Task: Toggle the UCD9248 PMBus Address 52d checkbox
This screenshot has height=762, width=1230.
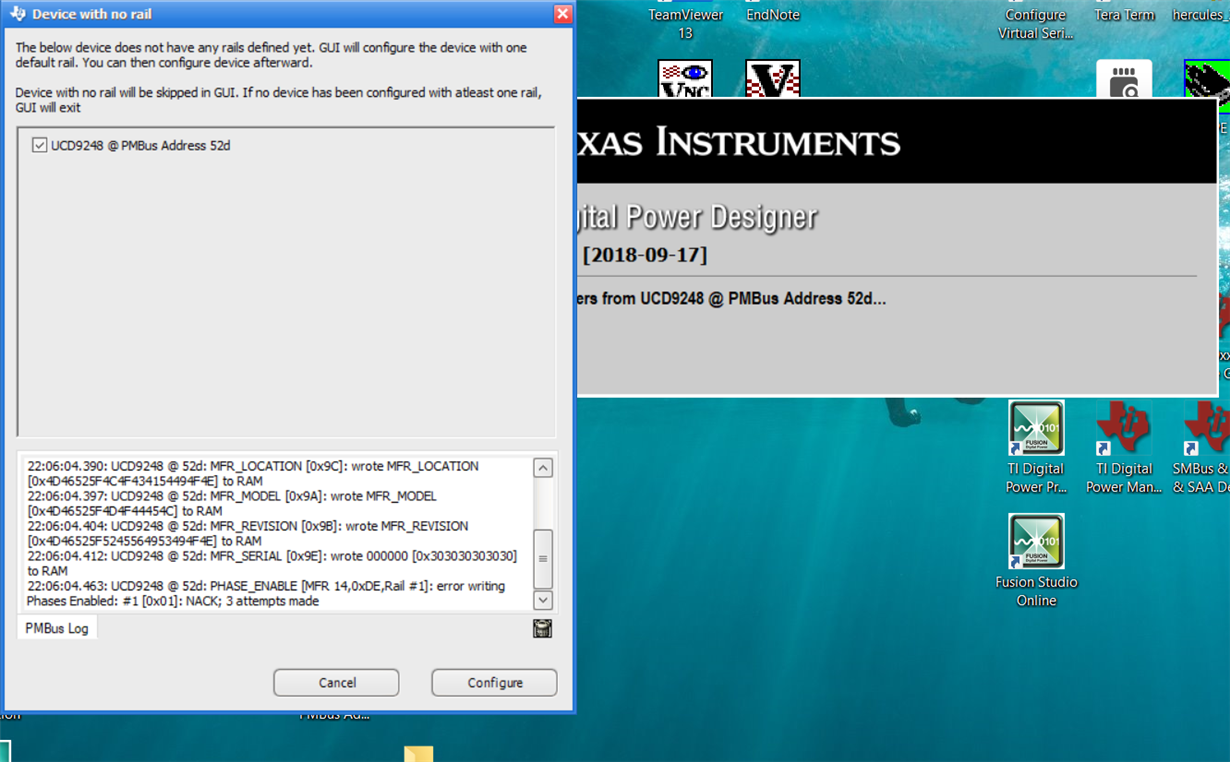Action: pos(39,145)
